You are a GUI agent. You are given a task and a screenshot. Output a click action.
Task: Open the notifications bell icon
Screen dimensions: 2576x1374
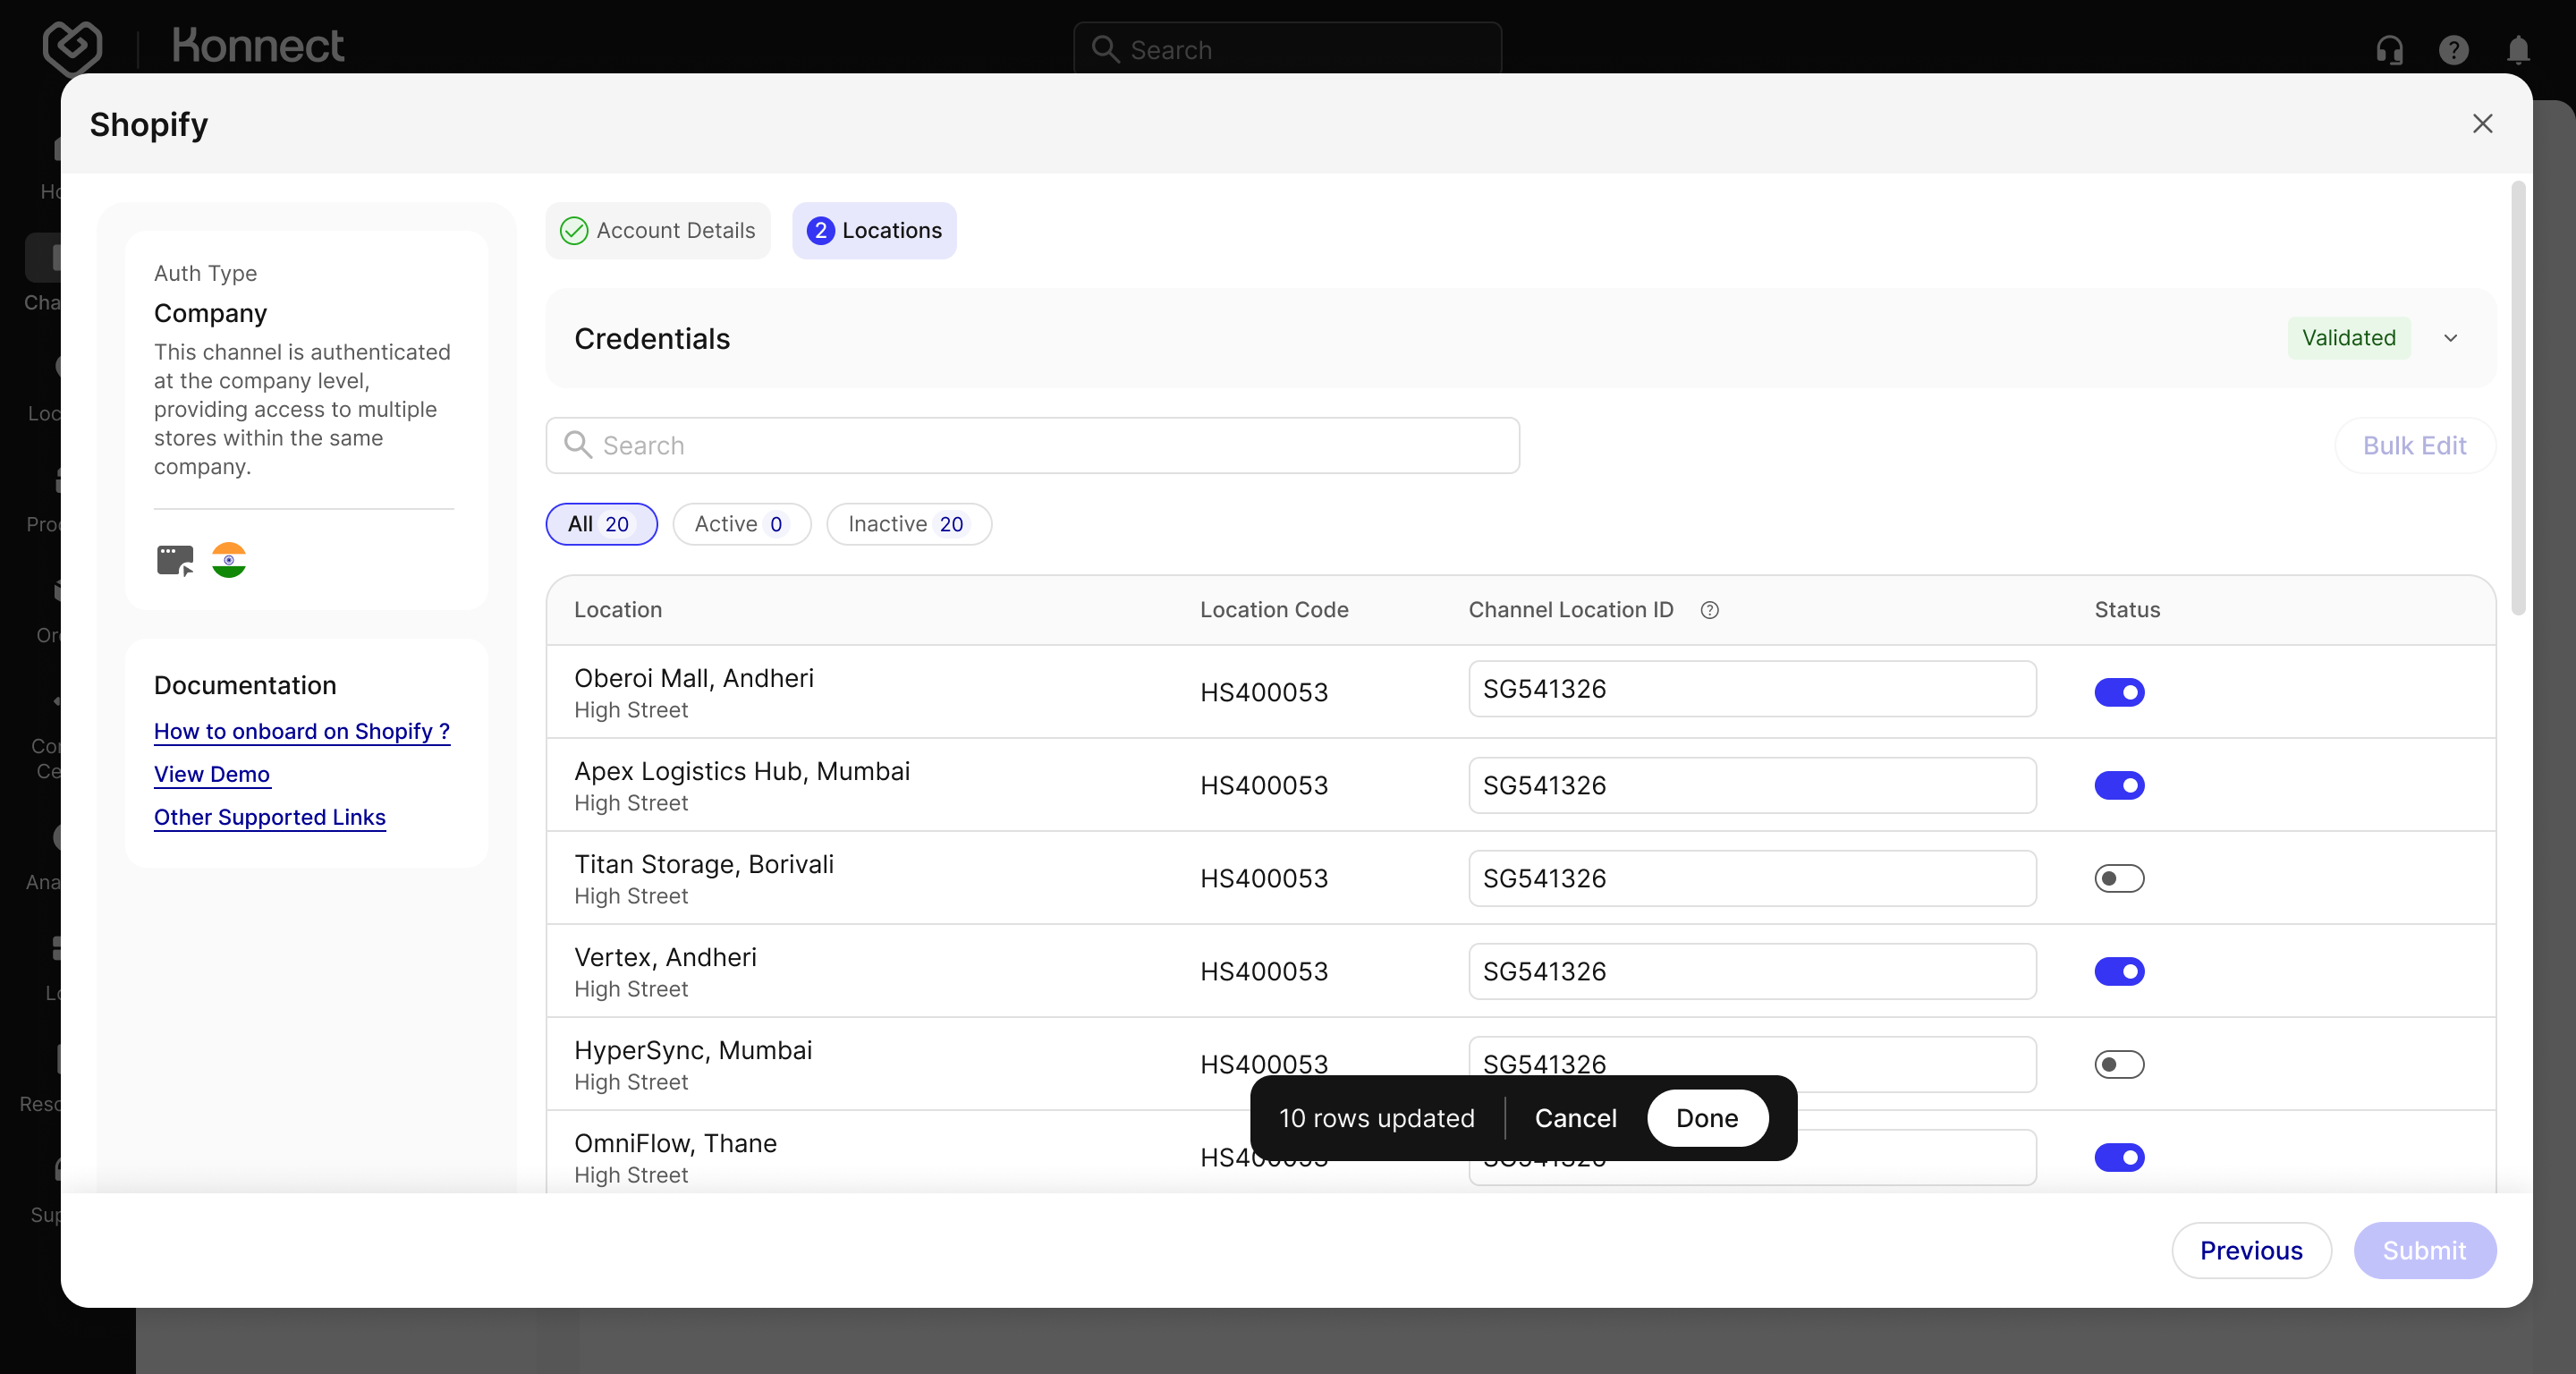2517,49
